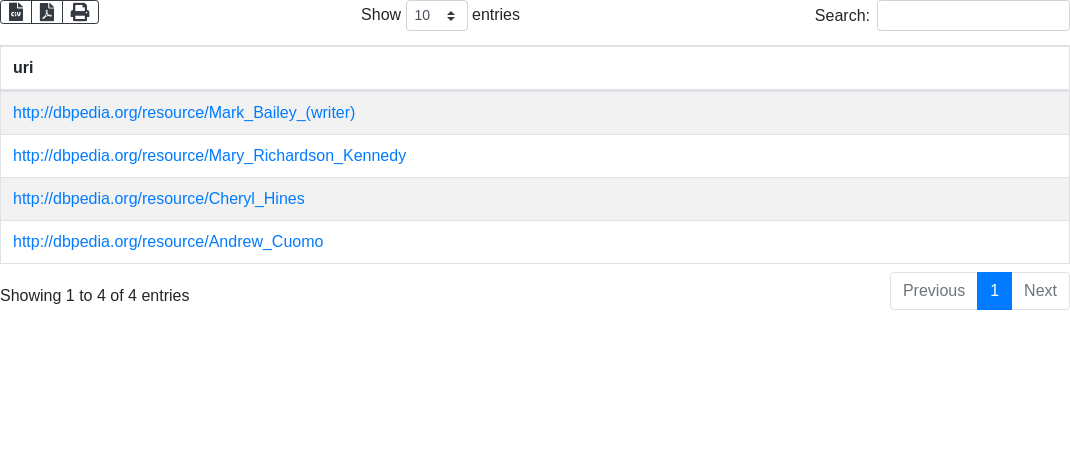Click into the Search input field
This screenshot has height=450, width=1070.
[x=972, y=16]
